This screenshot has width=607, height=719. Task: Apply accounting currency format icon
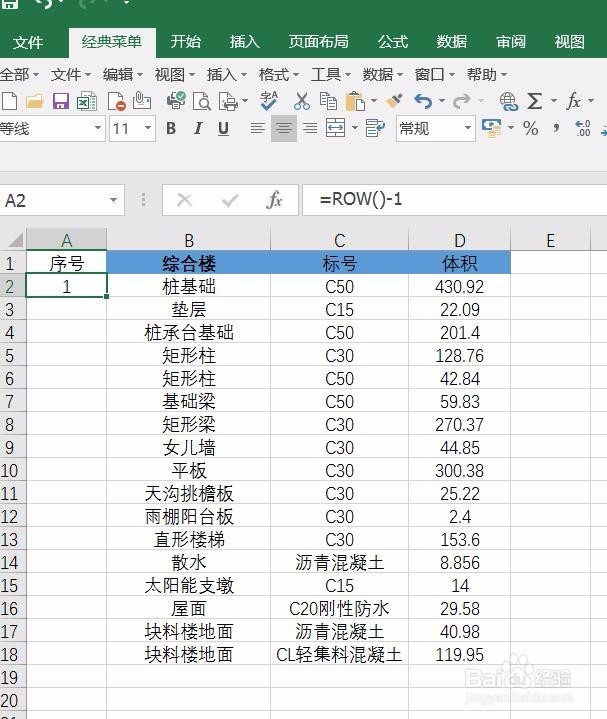[491, 128]
